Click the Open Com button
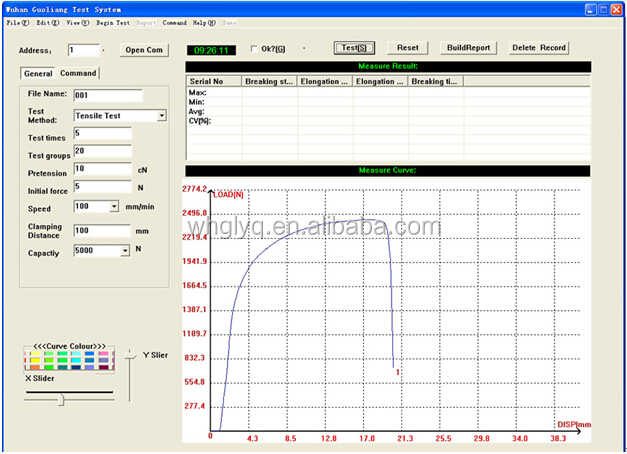Viewport: 627px width, 454px height. coord(144,50)
